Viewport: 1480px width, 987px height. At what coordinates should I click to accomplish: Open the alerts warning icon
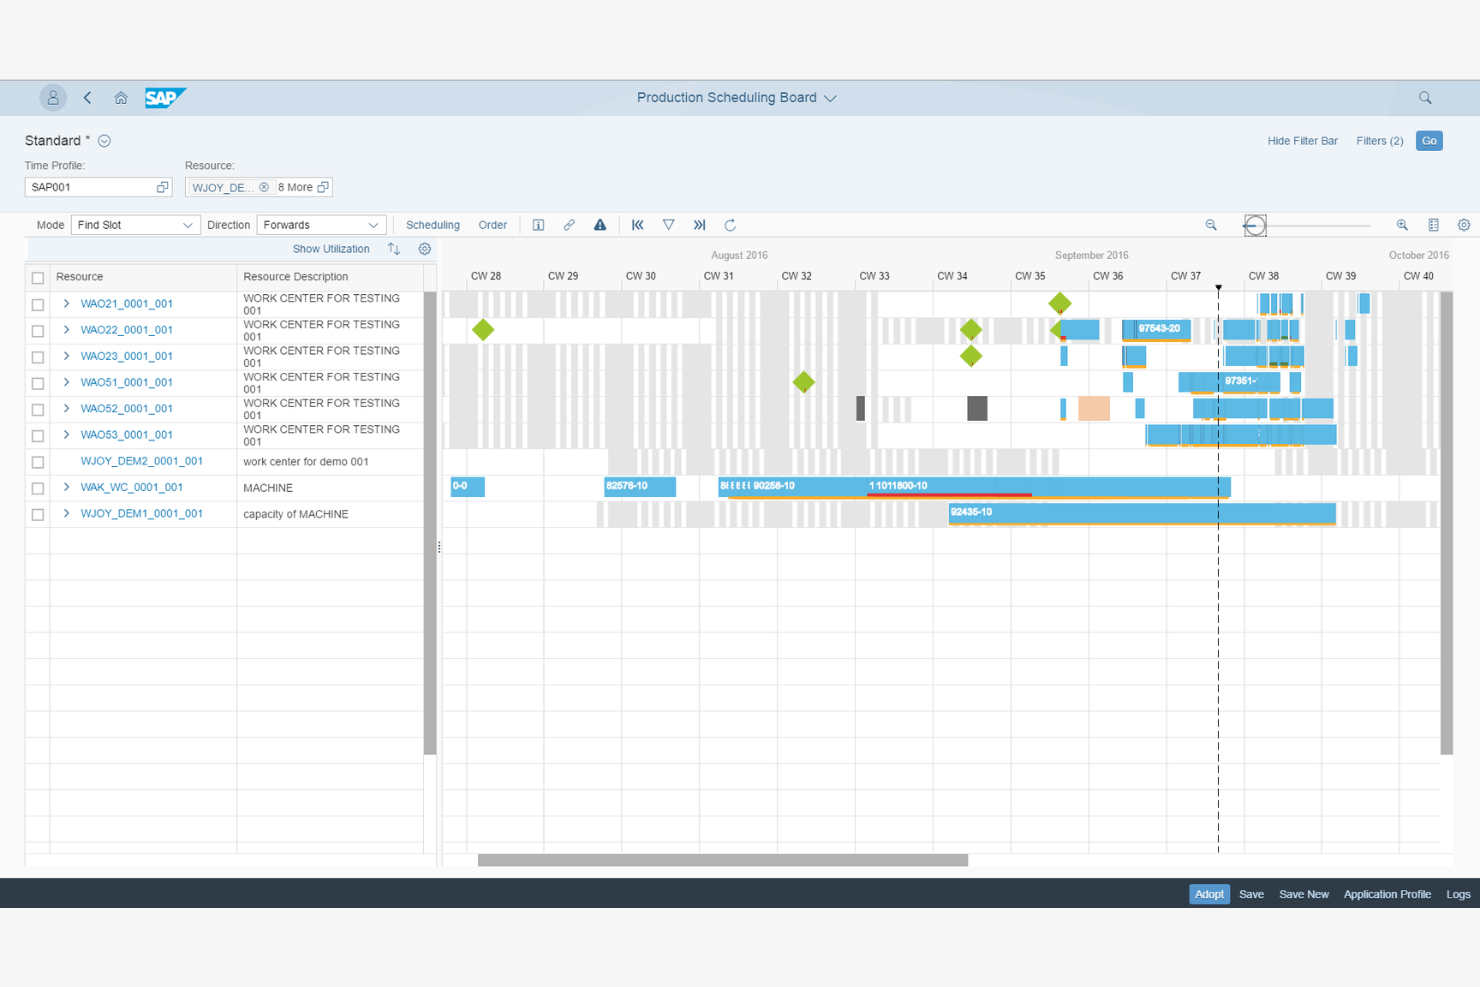(x=600, y=224)
